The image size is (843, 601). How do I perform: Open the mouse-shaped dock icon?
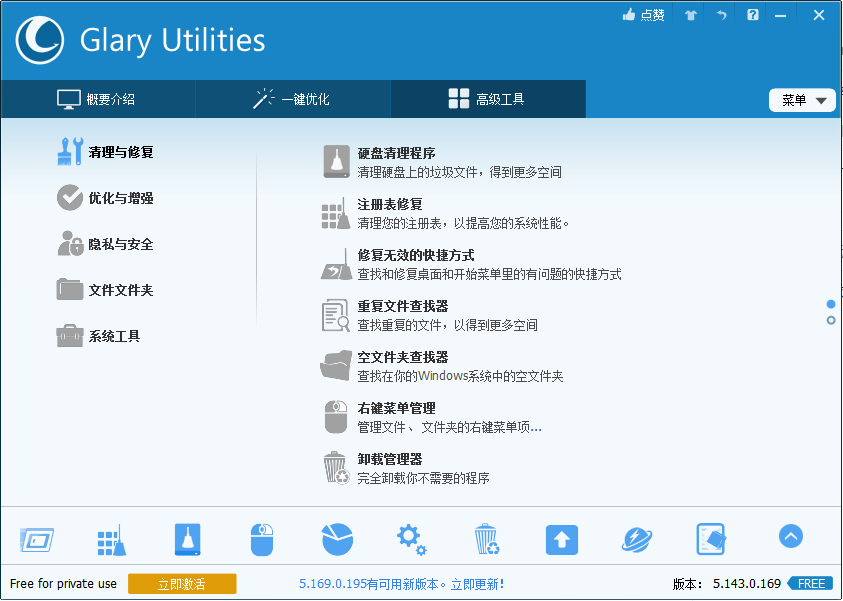[262, 540]
